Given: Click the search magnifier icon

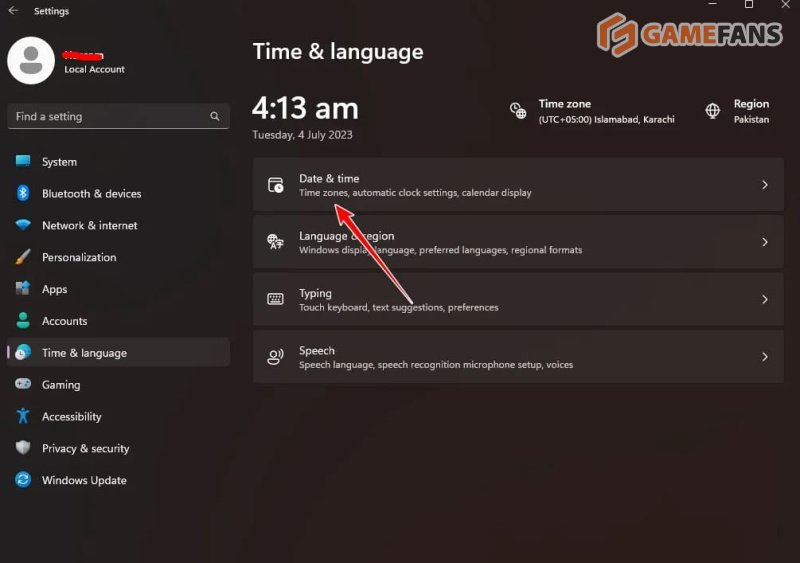Looking at the screenshot, I should pos(214,117).
